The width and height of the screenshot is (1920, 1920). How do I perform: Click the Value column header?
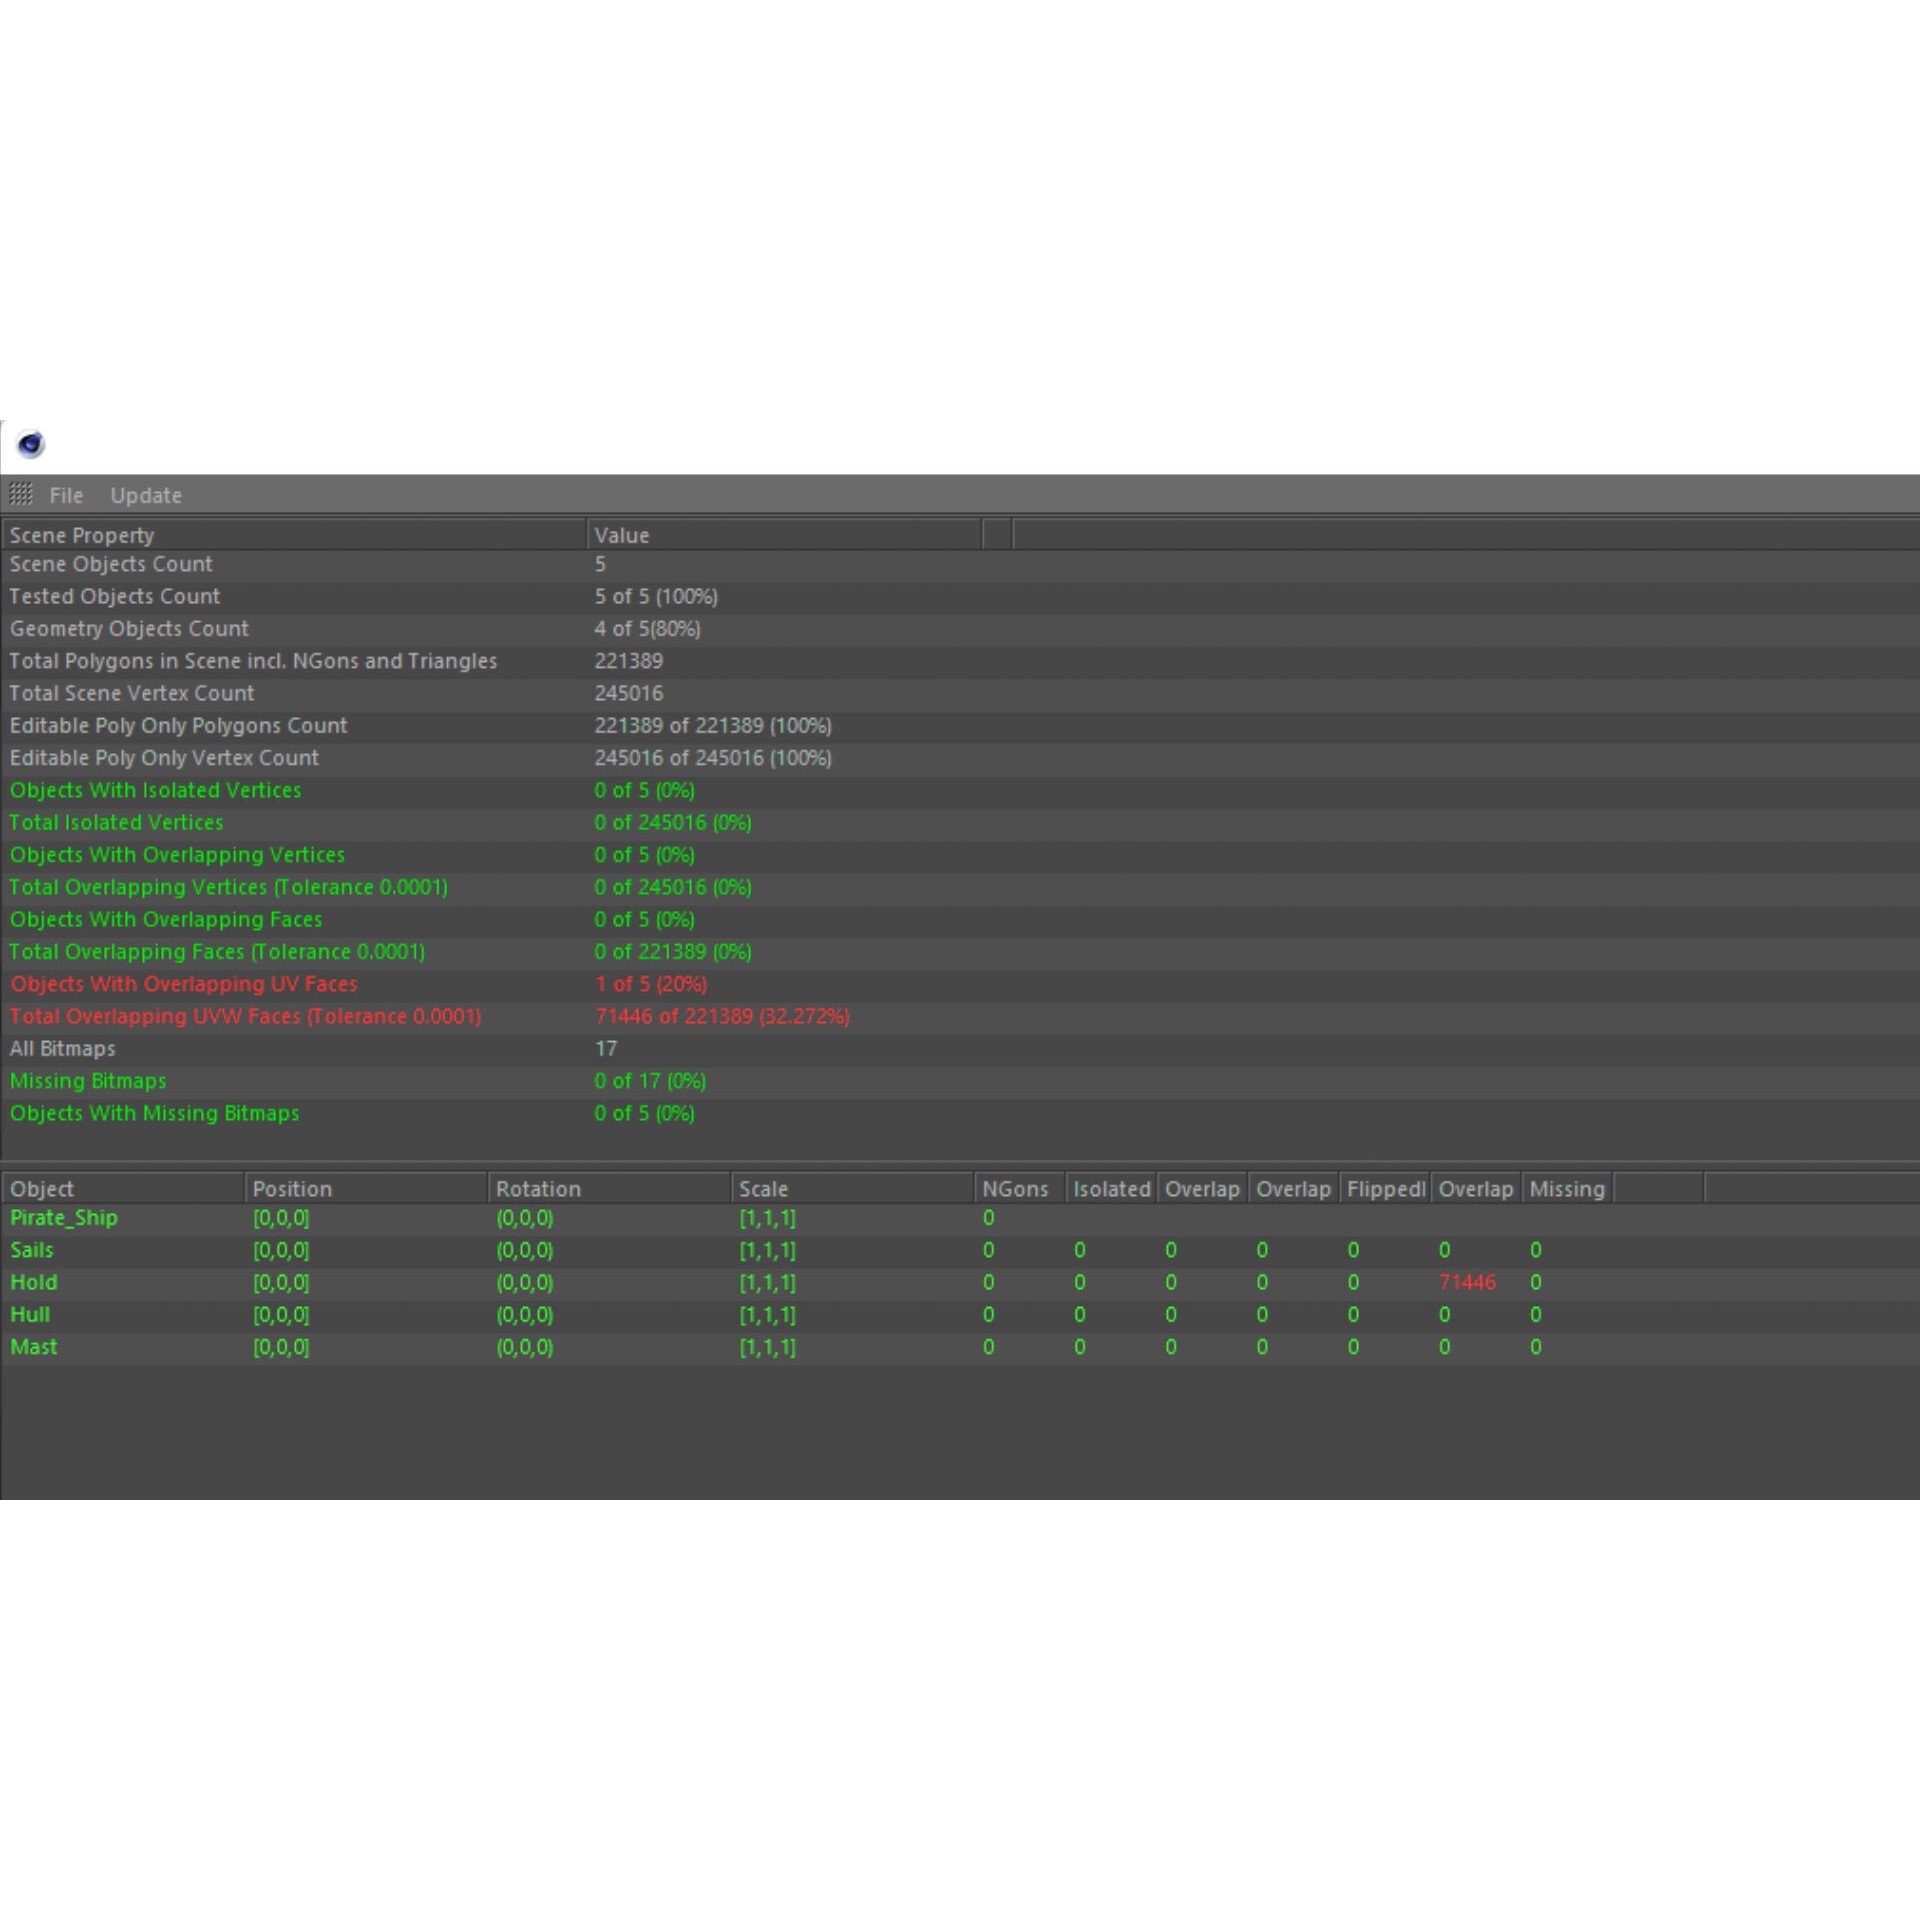621,535
